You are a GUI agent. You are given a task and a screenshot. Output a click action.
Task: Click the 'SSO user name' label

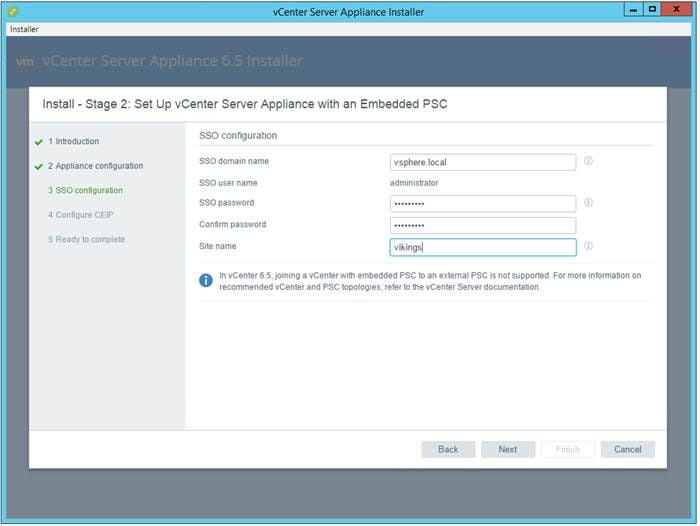coord(228,183)
